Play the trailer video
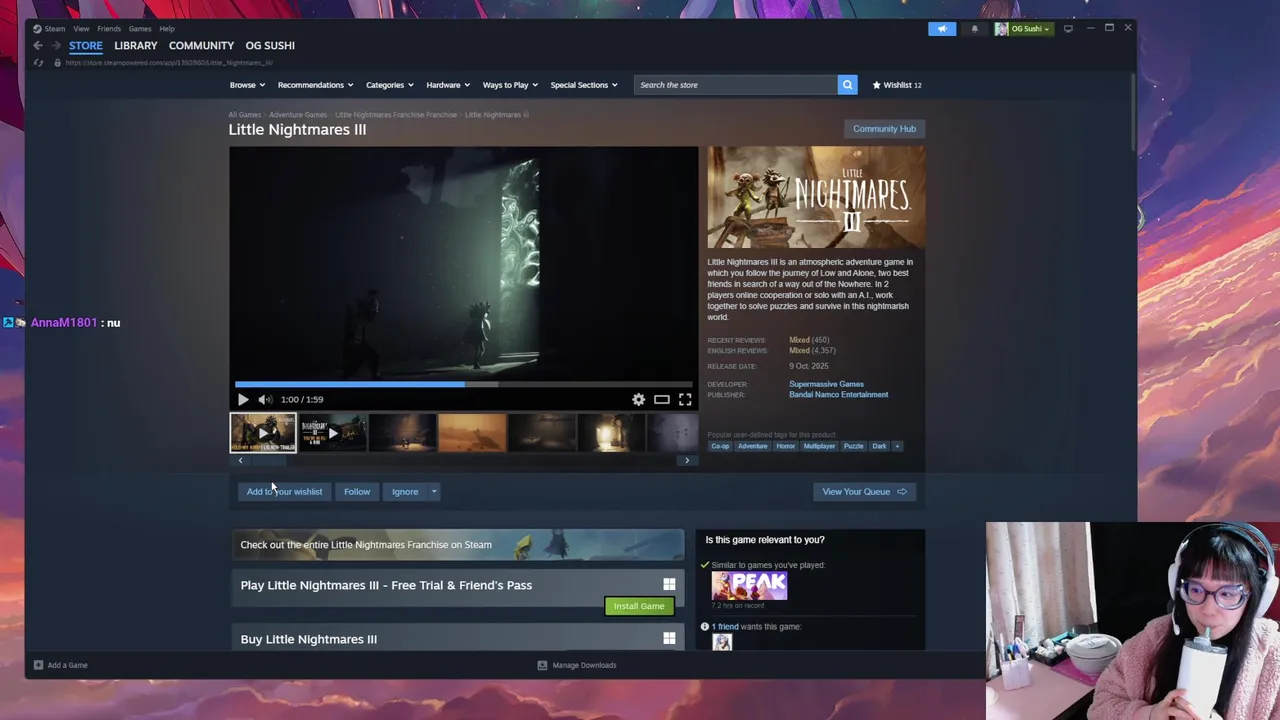This screenshot has height=720, width=1280. point(243,399)
